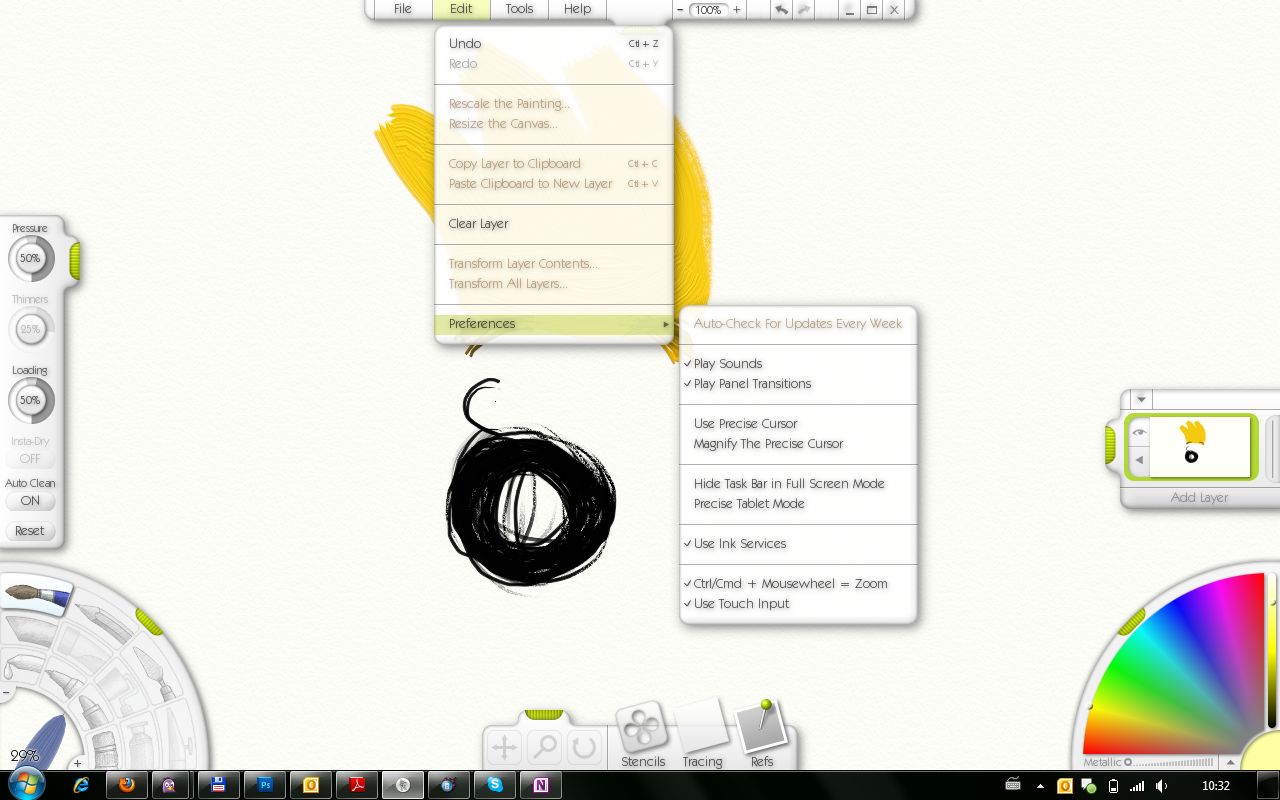Expand layer options with left arrow

(1138, 461)
